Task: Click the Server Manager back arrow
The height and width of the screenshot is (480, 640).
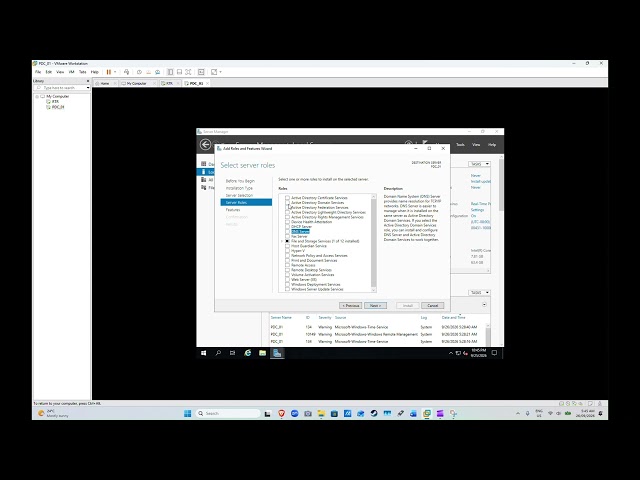Action: point(205,144)
